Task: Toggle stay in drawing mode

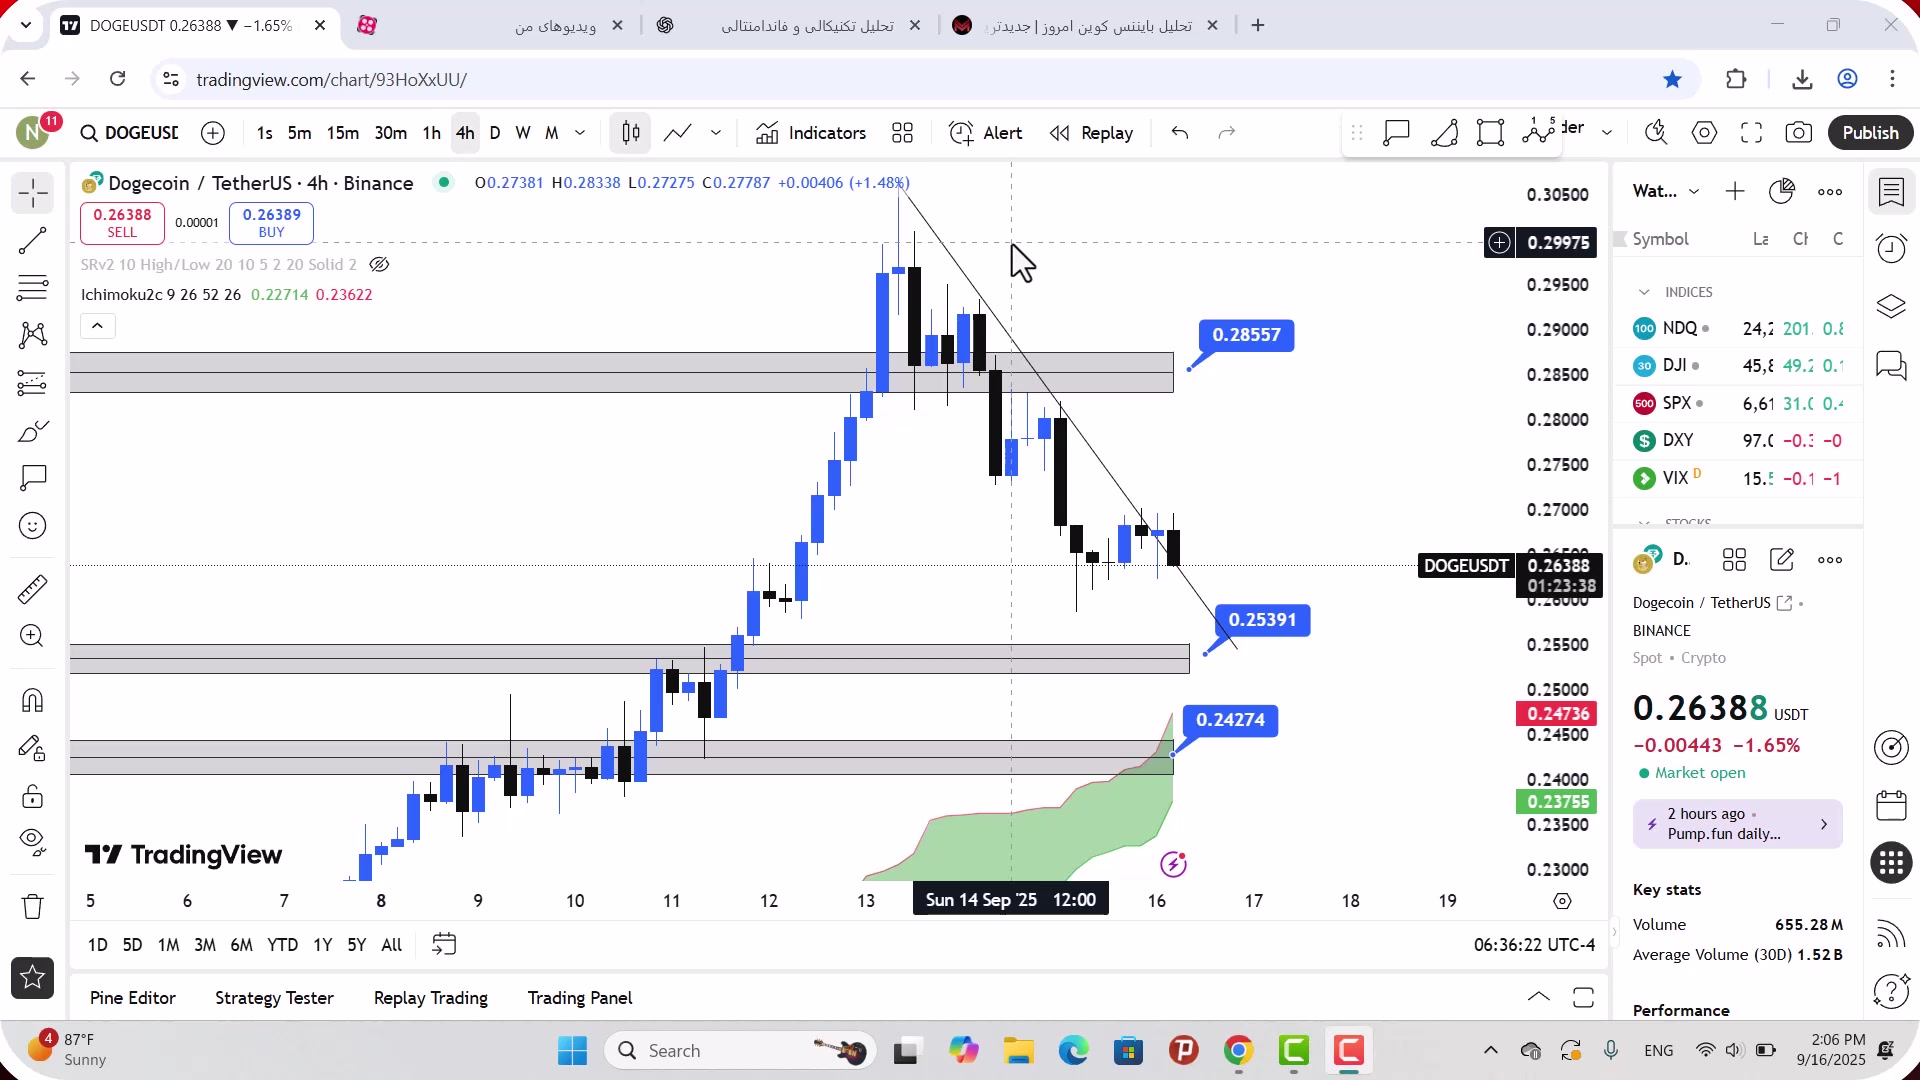Action: click(33, 748)
